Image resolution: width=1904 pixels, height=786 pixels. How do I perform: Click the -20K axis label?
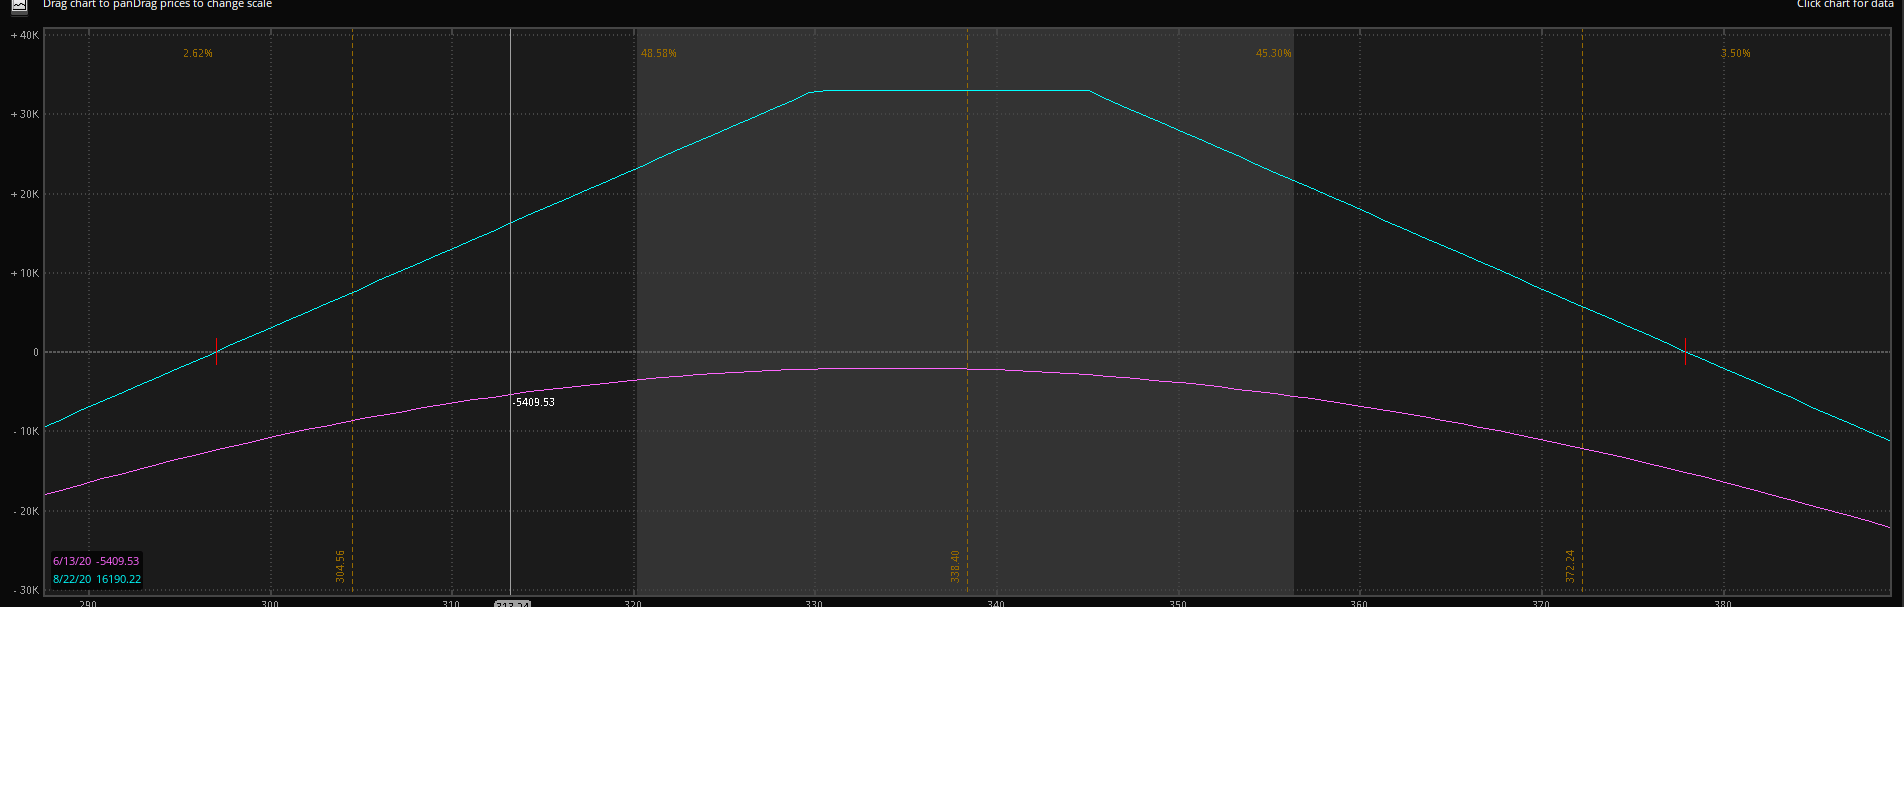26,511
